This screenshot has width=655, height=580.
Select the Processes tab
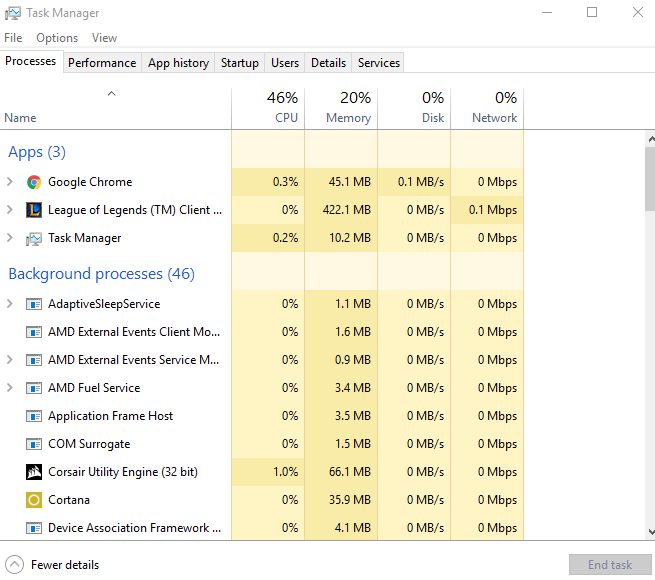tap(31, 61)
